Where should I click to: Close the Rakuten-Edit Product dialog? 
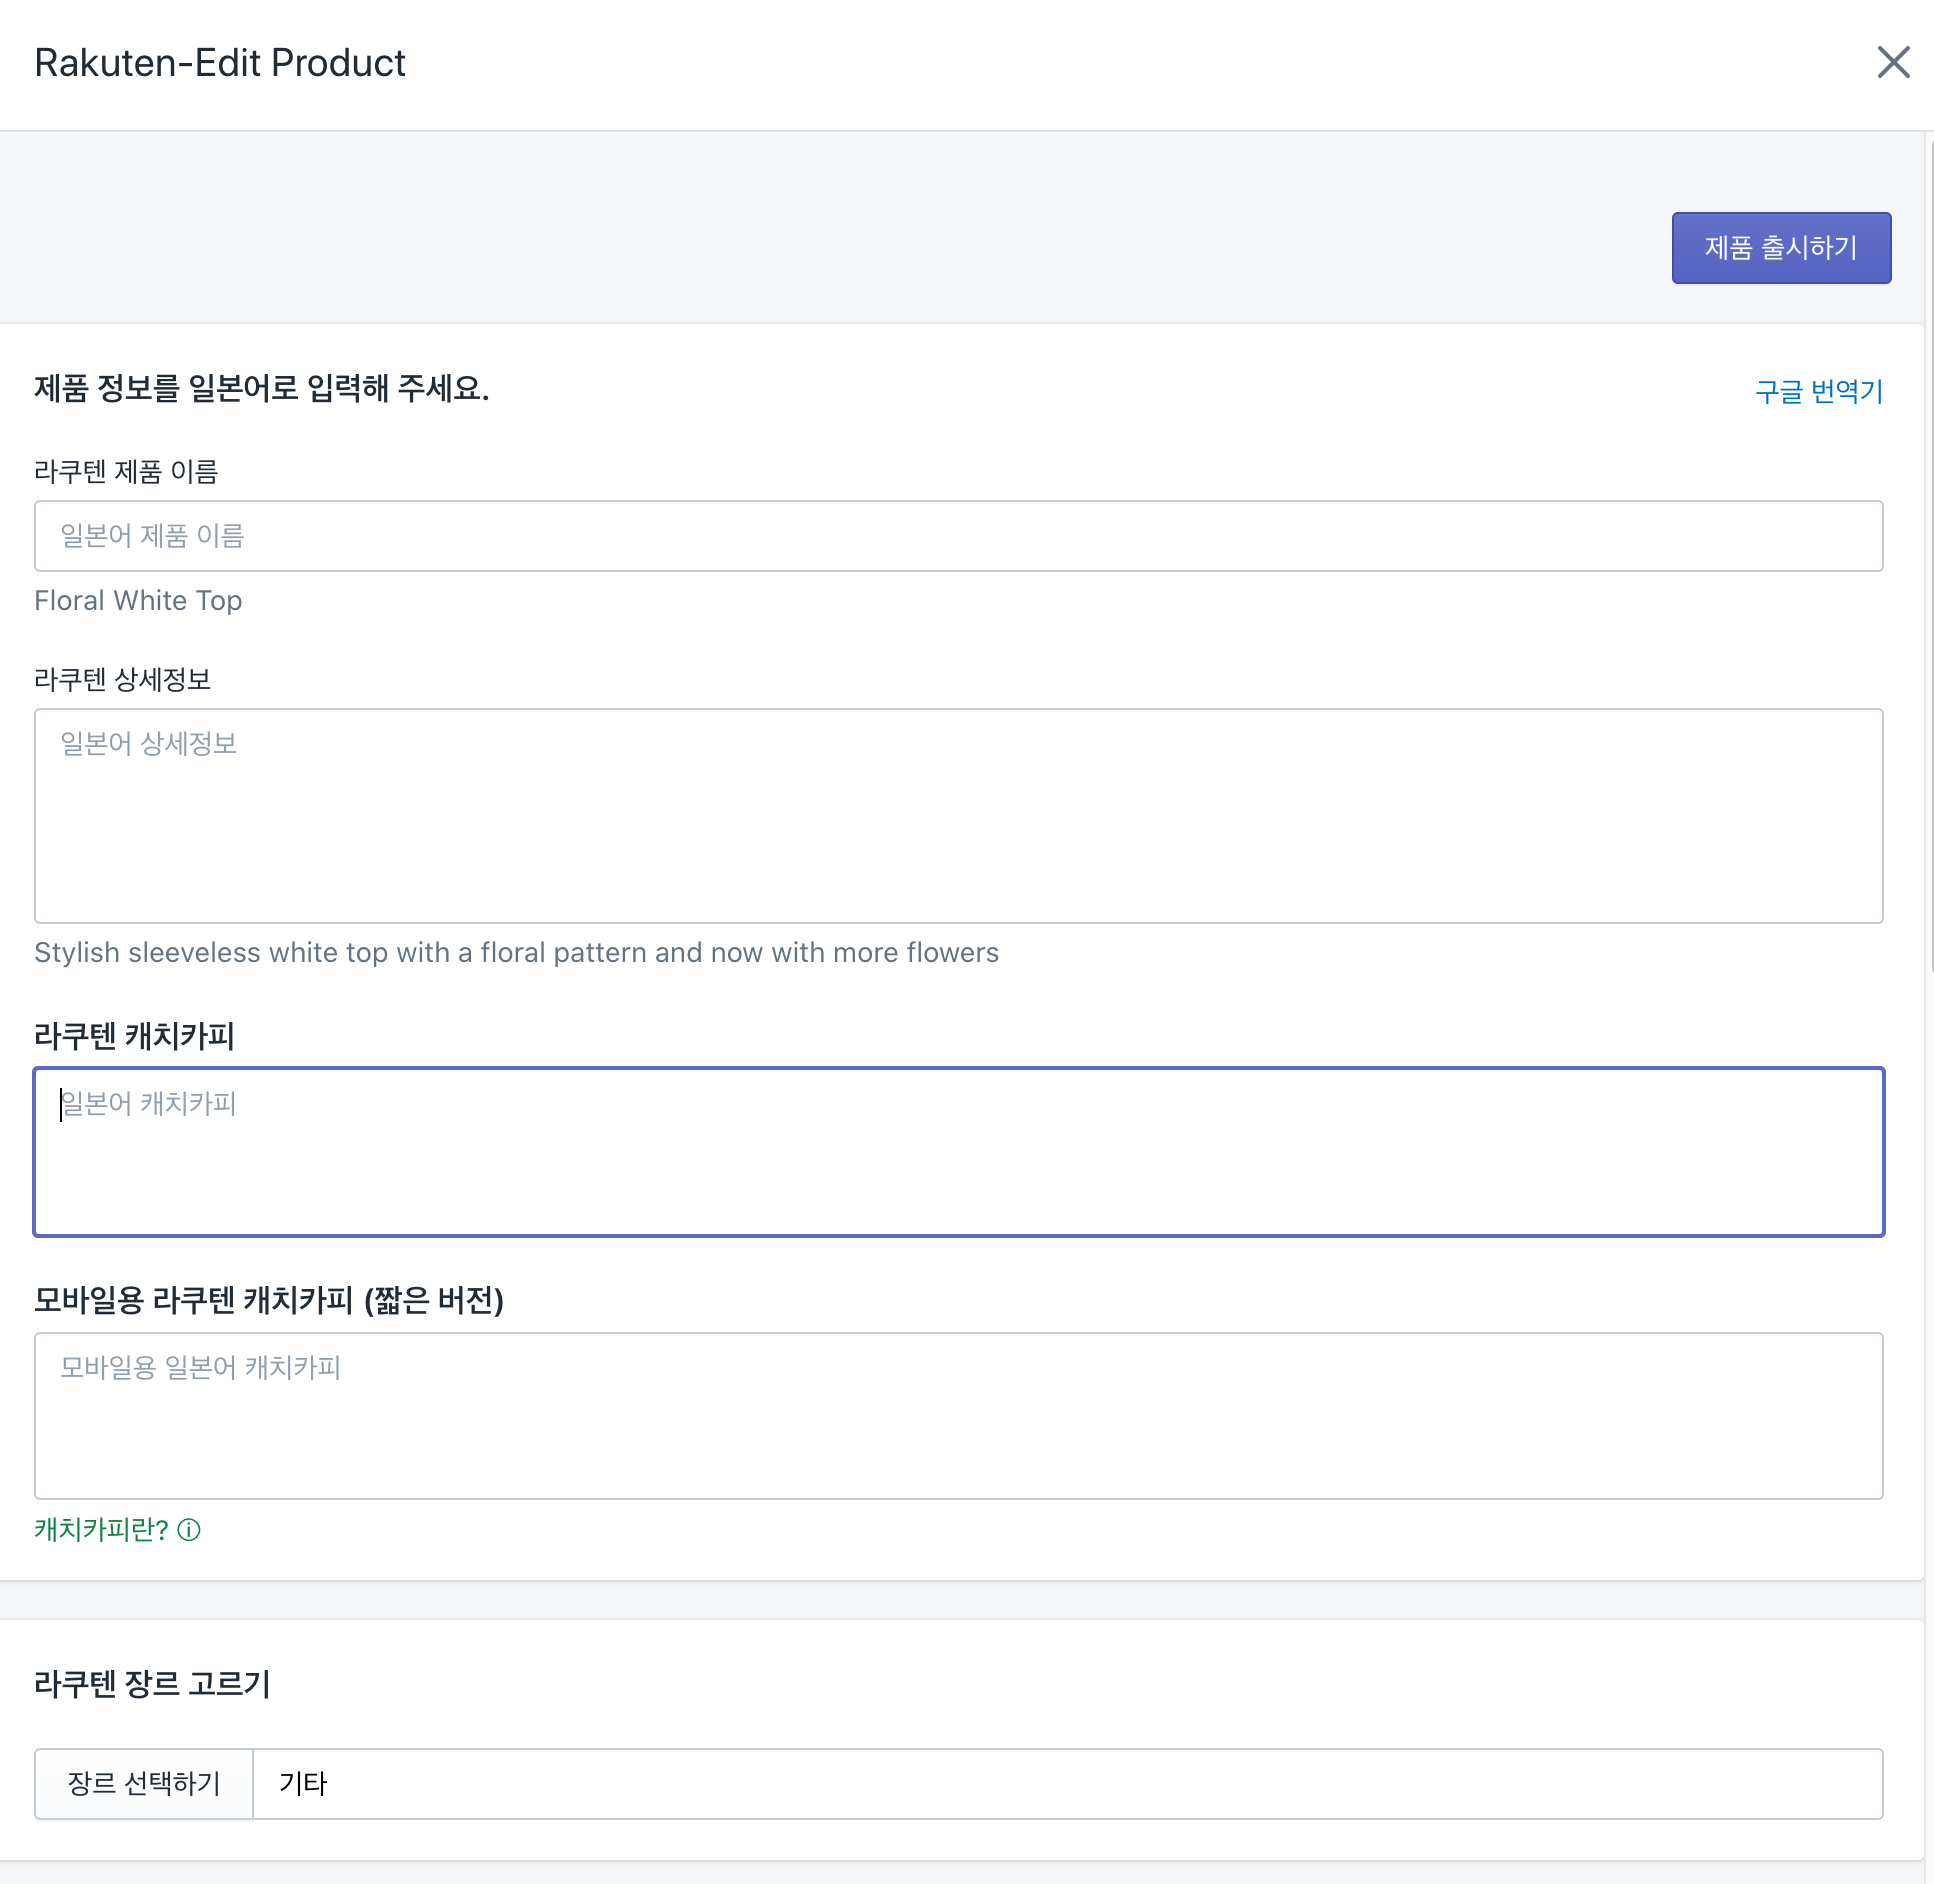(1892, 62)
